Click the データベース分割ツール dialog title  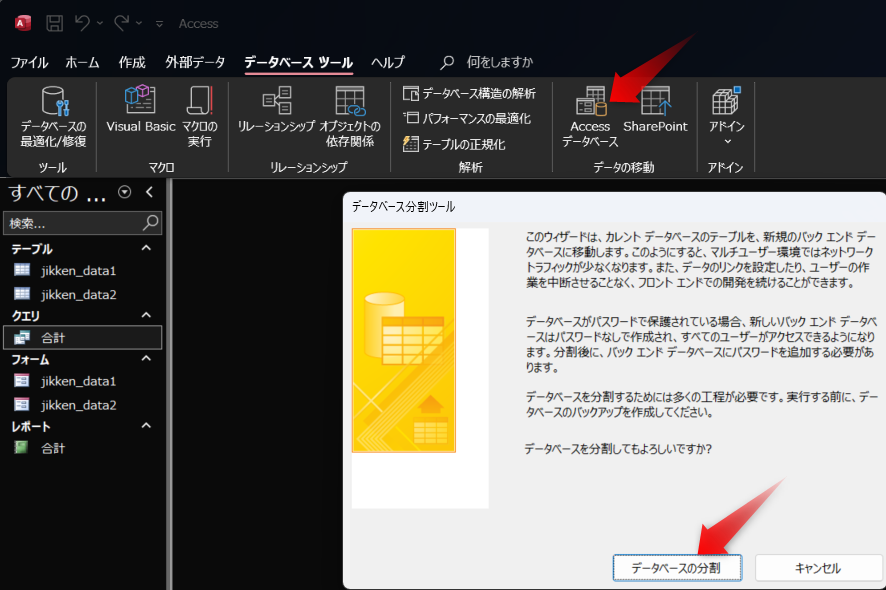coord(403,207)
